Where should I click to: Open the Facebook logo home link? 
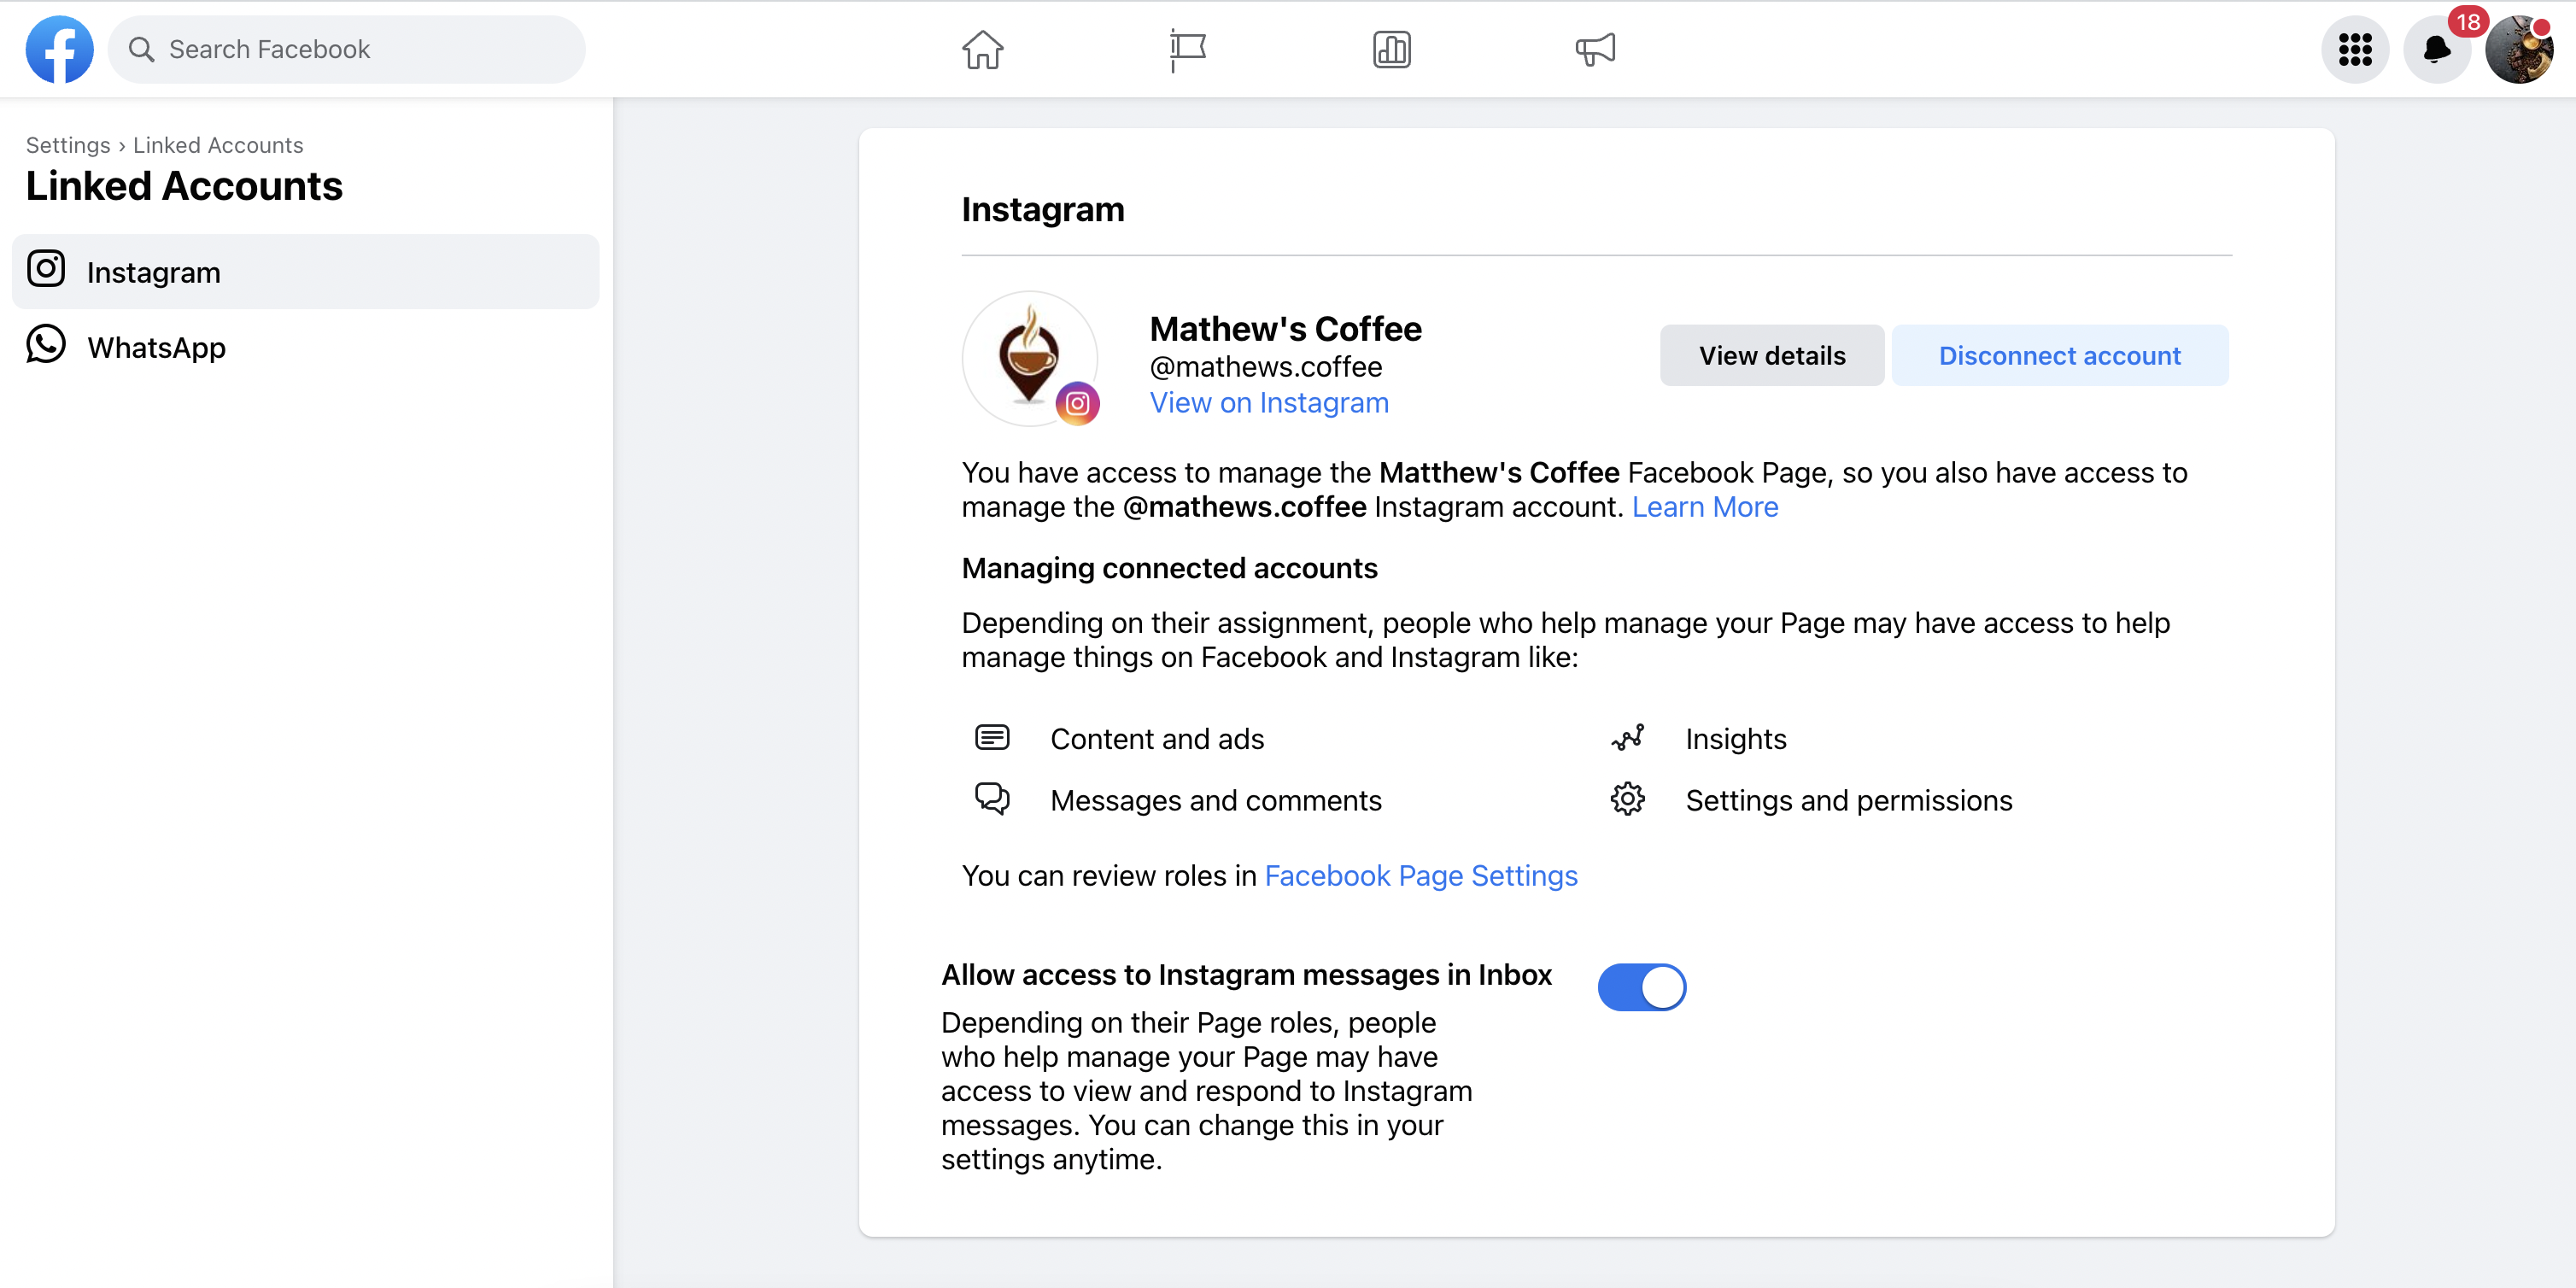pos(59,49)
